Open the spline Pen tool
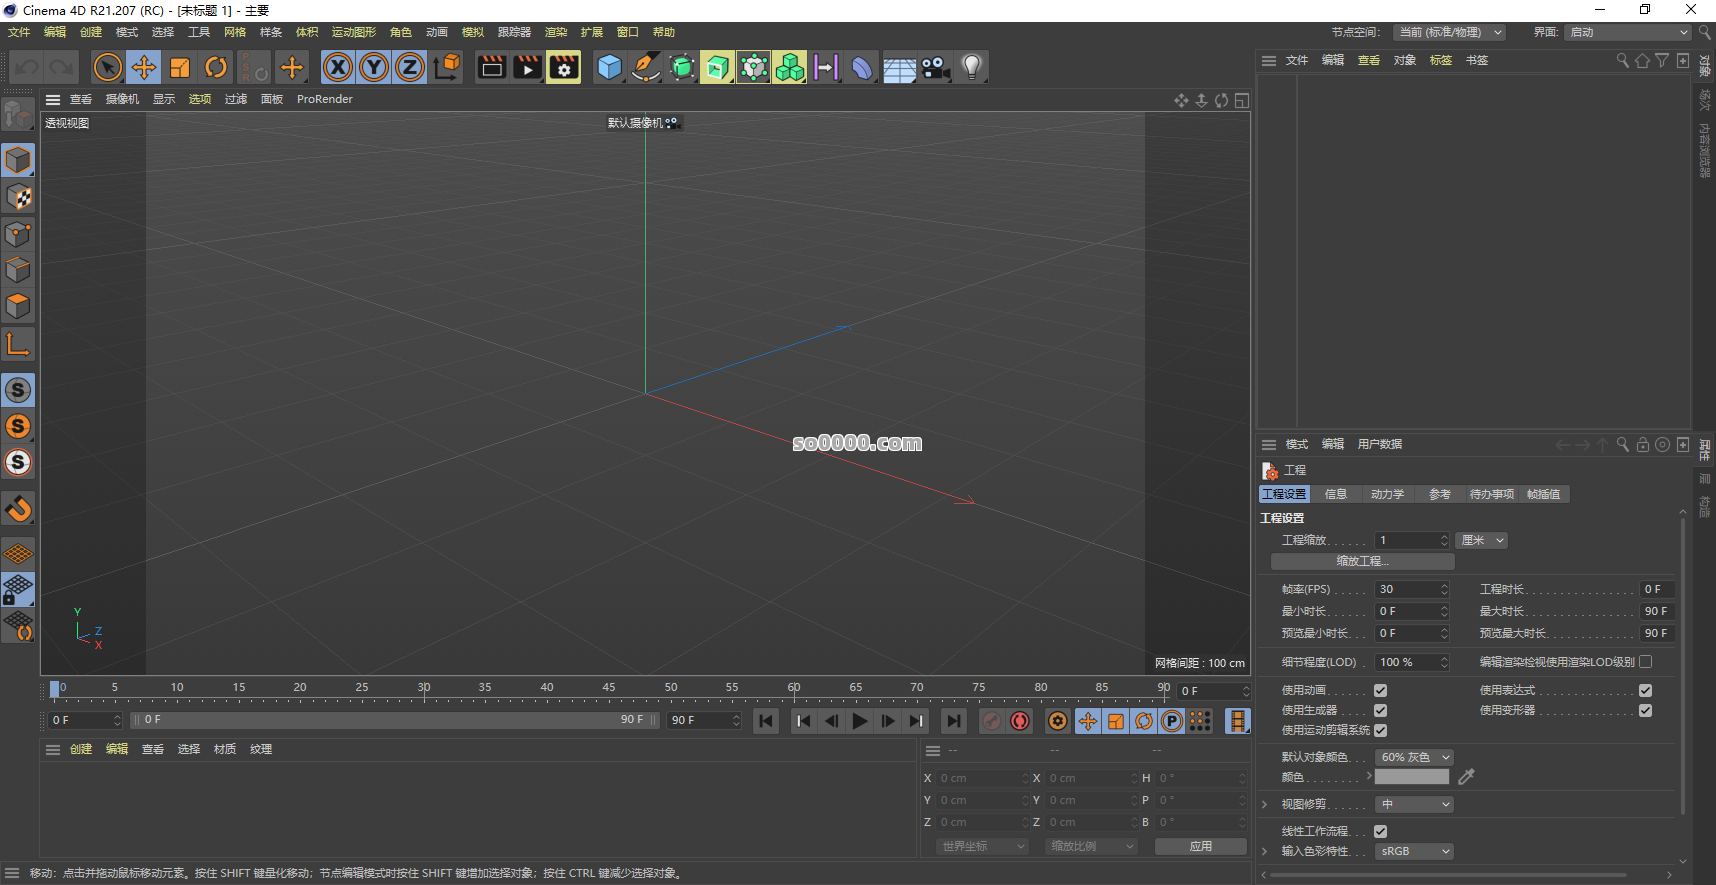 645,67
